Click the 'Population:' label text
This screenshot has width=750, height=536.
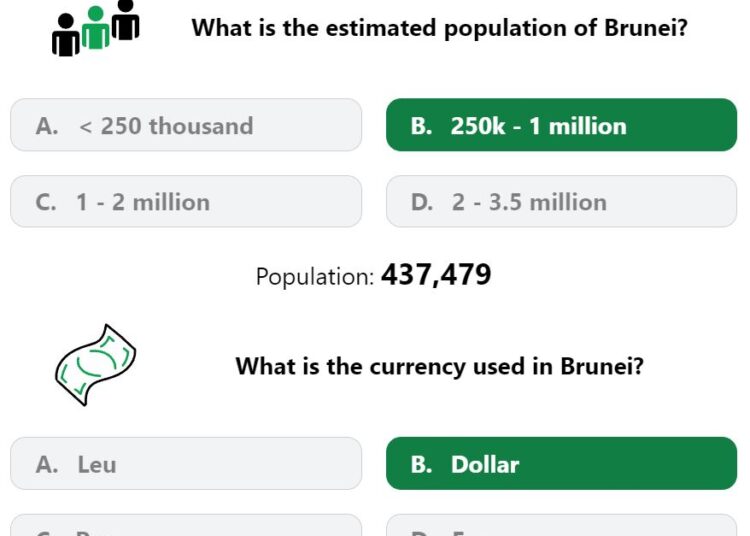[x=315, y=276]
